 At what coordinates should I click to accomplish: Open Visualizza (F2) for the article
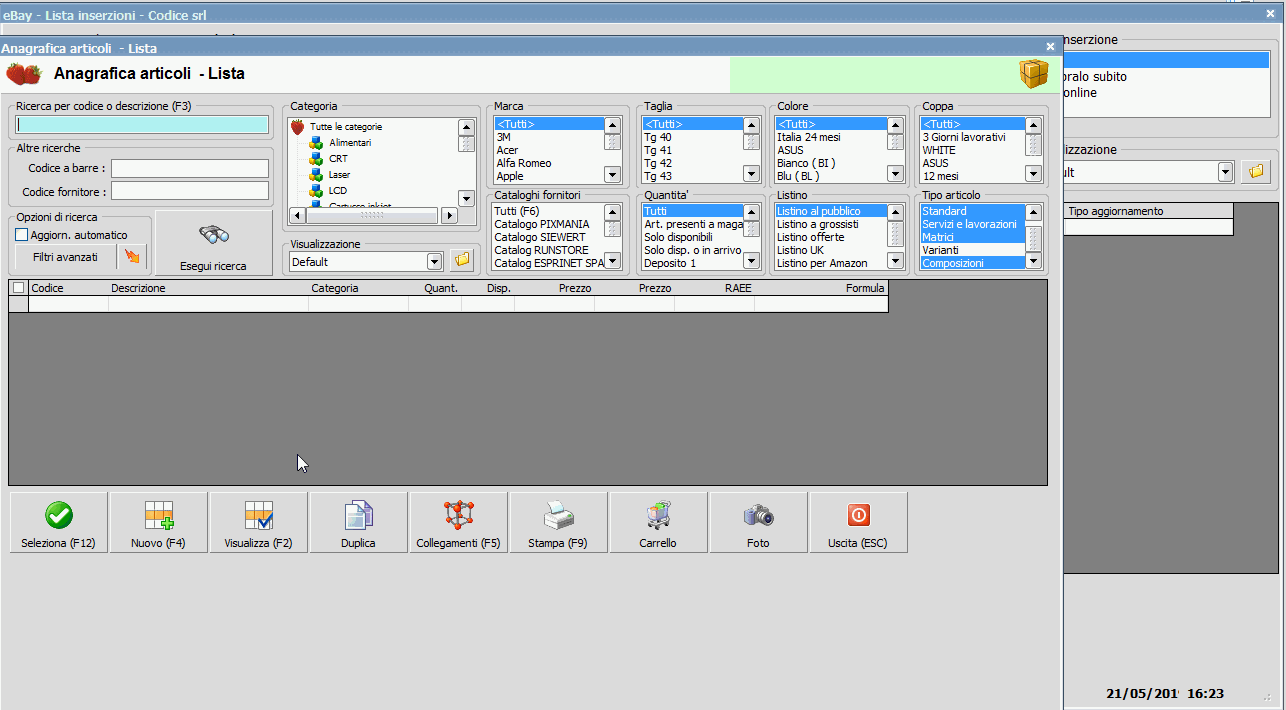[x=259, y=522]
